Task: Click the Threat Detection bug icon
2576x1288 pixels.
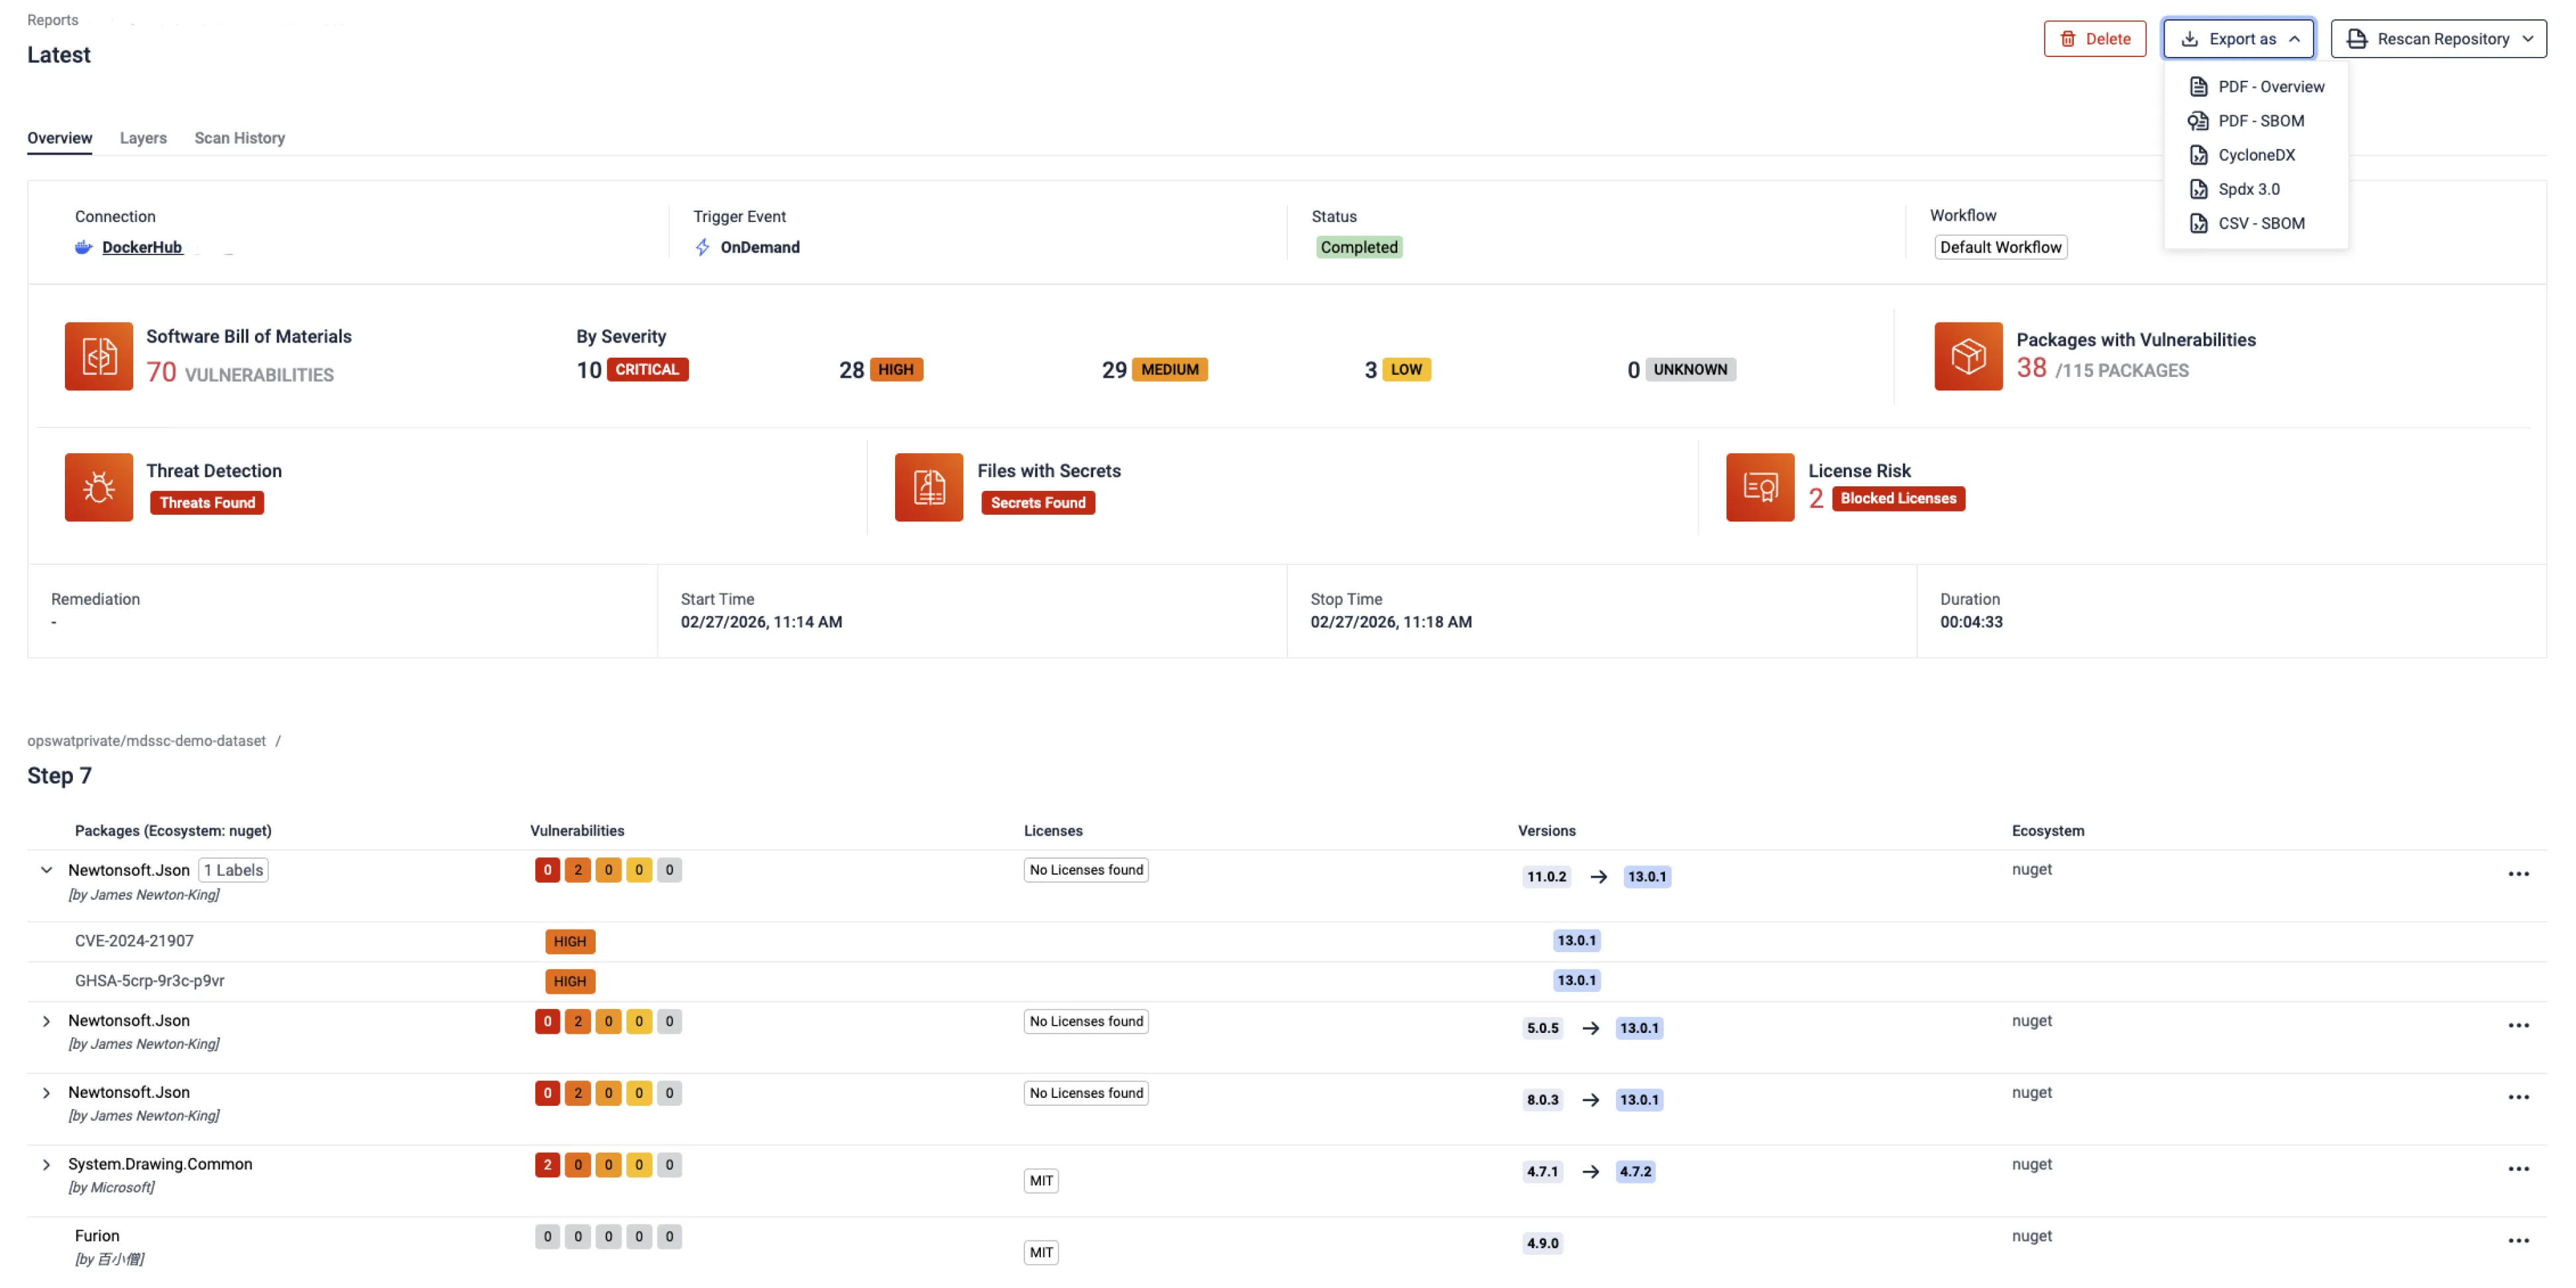Action: coord(98,487)
